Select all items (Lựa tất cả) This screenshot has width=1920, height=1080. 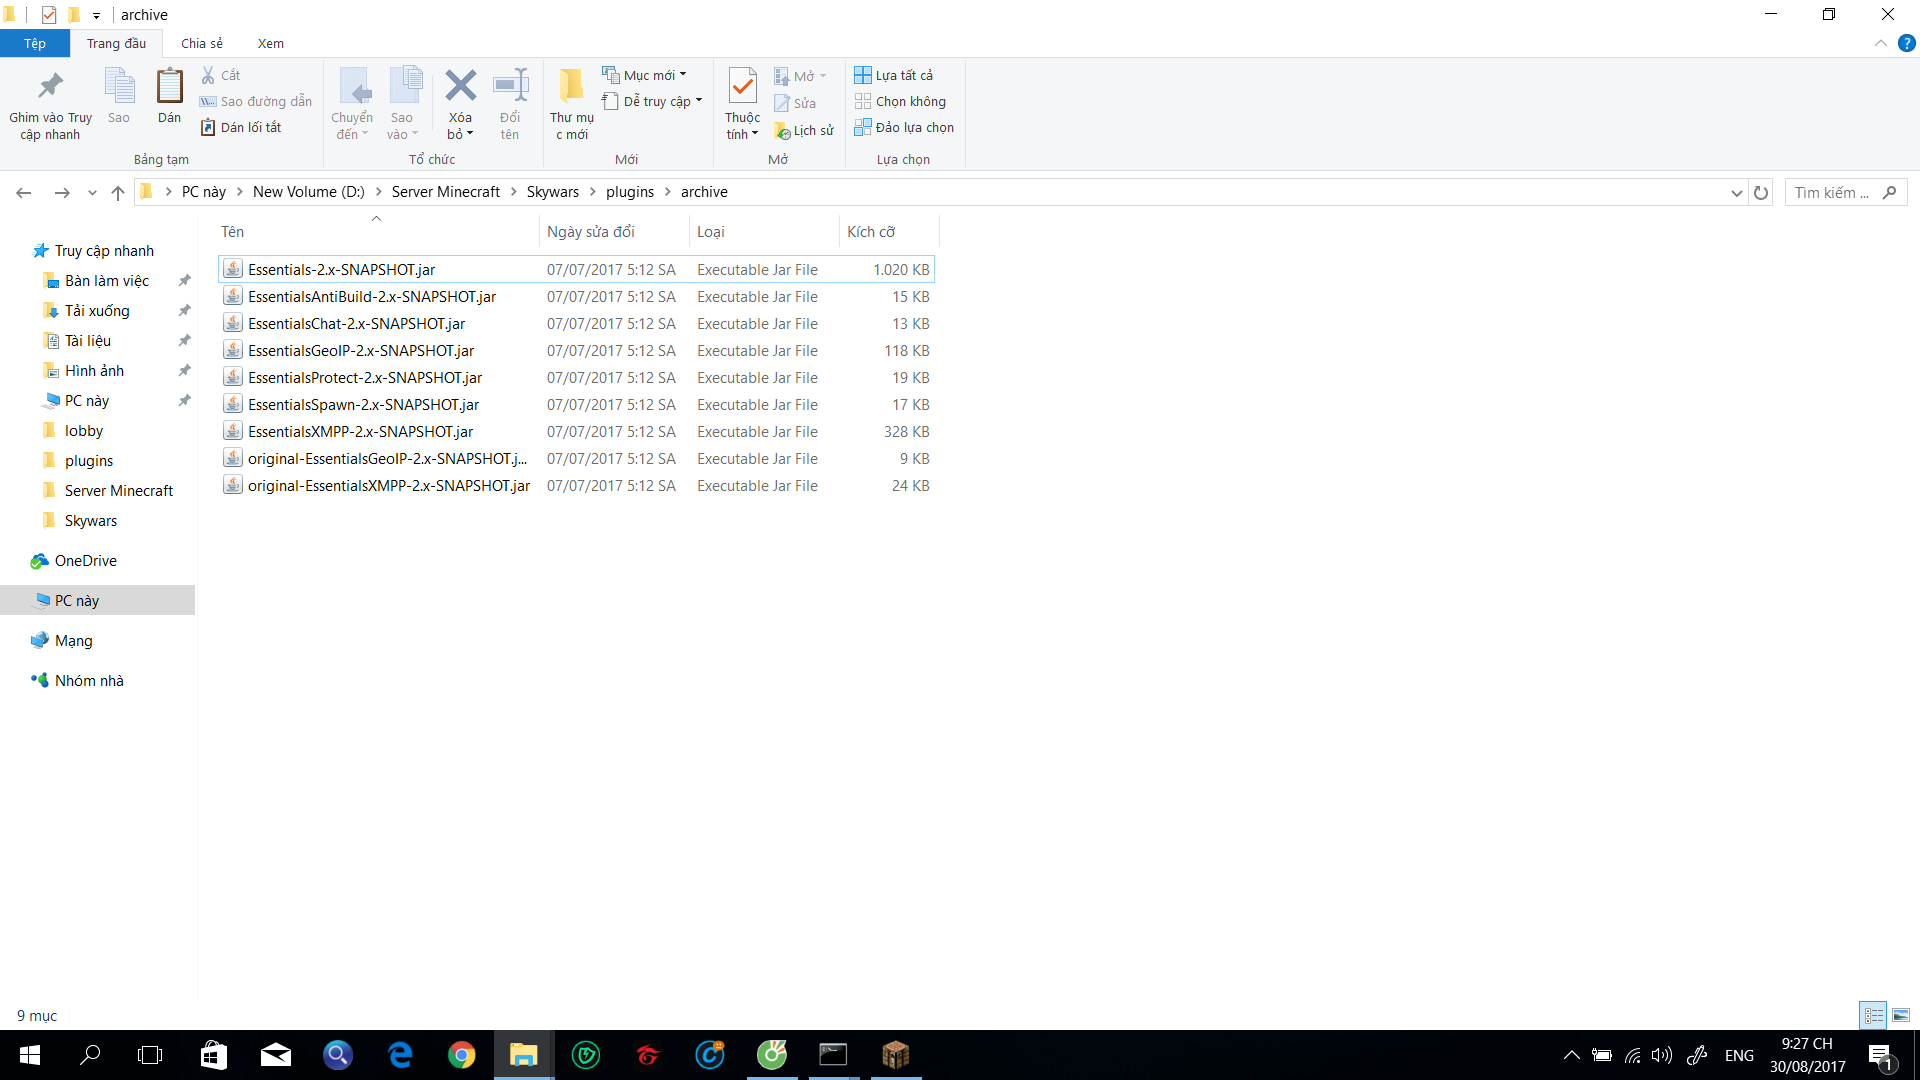[x=893, y=75]
